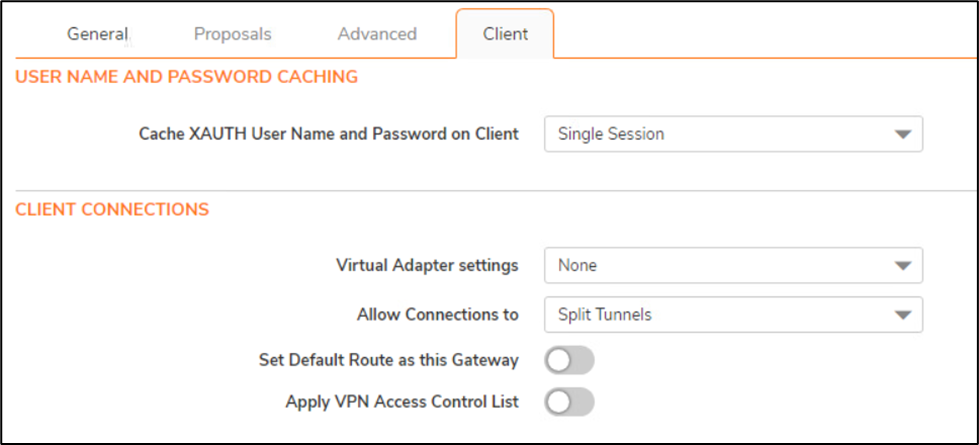The height and width of the screenshot is (445, 979).
Task: Click the Client Connections section heading
Action: point(112,210)
